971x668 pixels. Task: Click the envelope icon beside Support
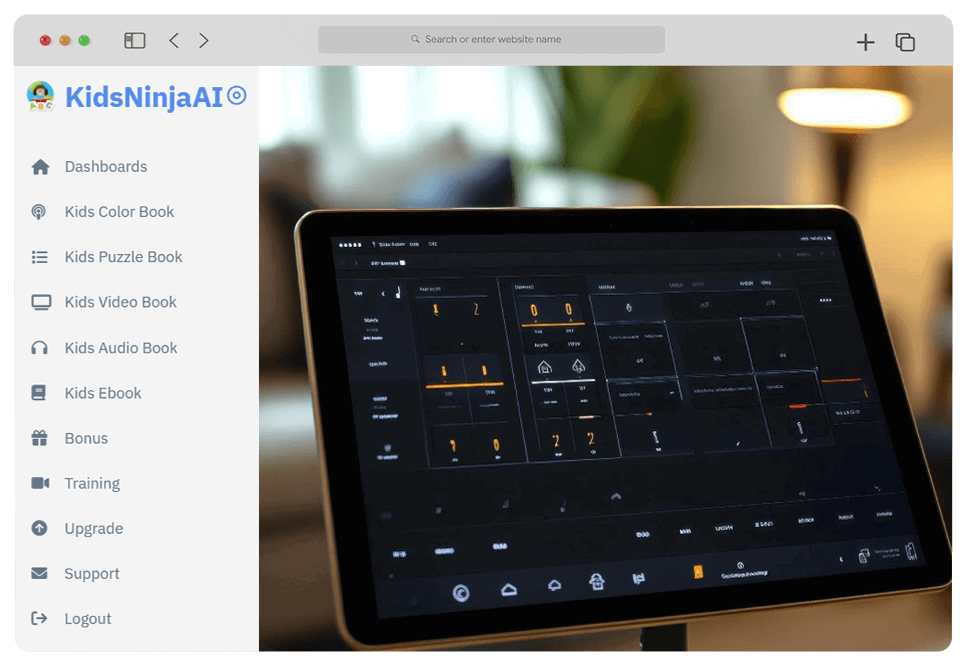[x=40, y=573]
